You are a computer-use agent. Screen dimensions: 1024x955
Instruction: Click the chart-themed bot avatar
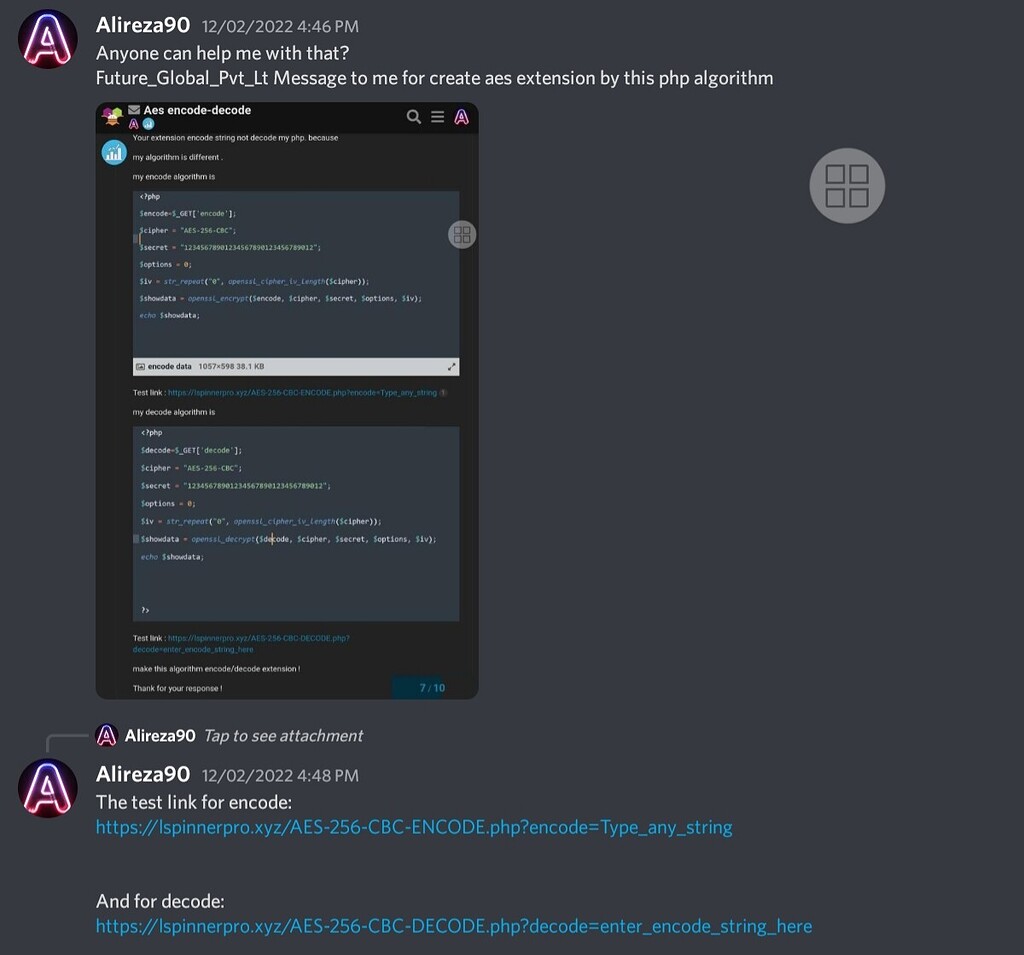click(x=113, y=152)
